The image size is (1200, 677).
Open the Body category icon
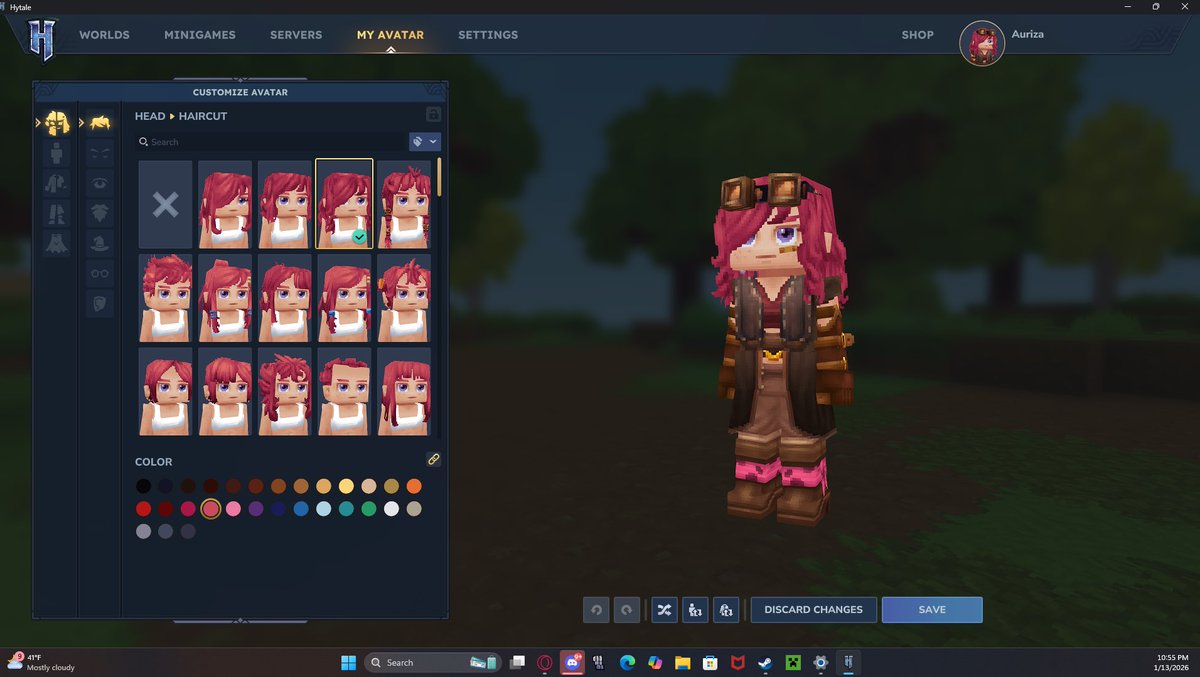pos(57,153)
